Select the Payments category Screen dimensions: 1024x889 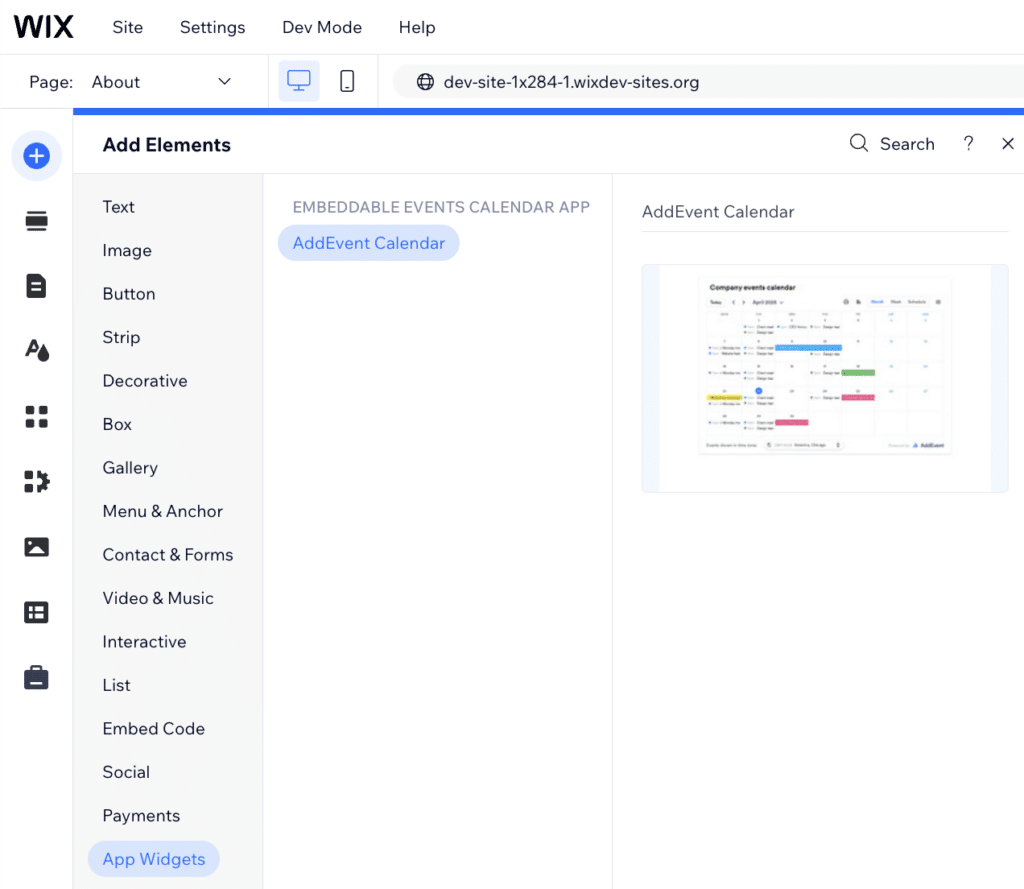(x=141, y=816)
